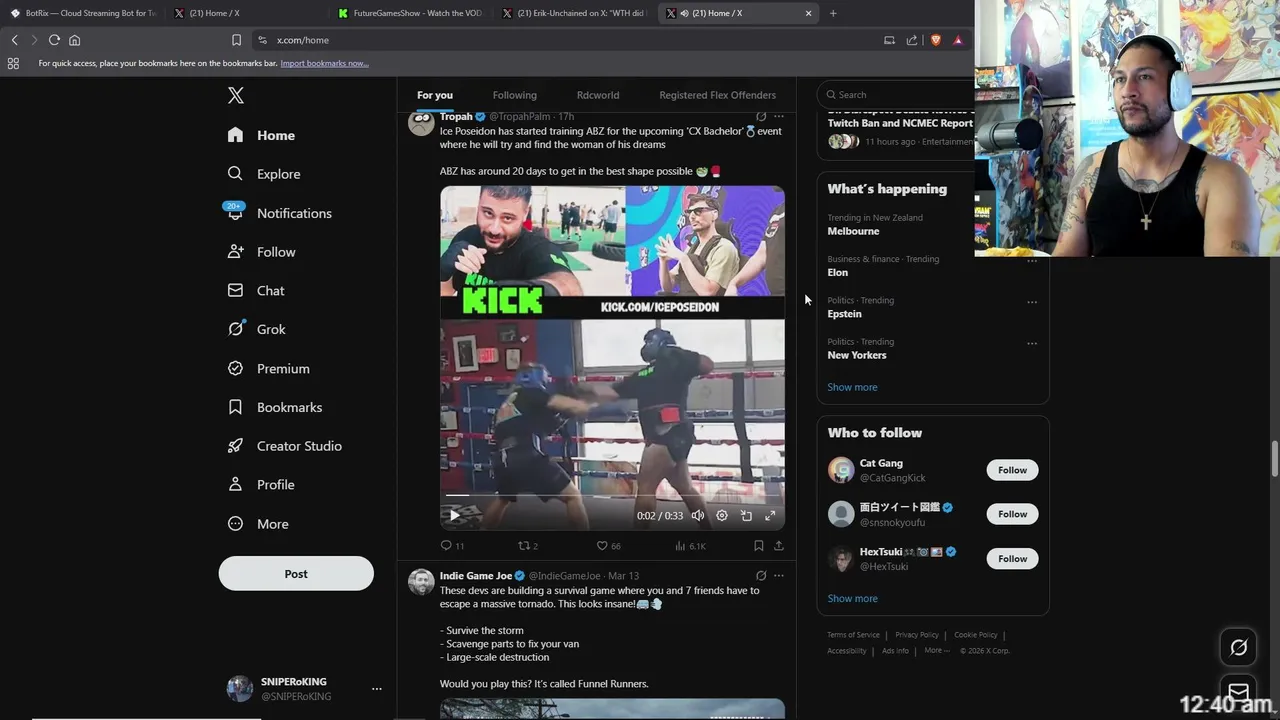Play the Ice Poseidon video
The height and width of the screenshot is (720, 1280).
point(454,516)
